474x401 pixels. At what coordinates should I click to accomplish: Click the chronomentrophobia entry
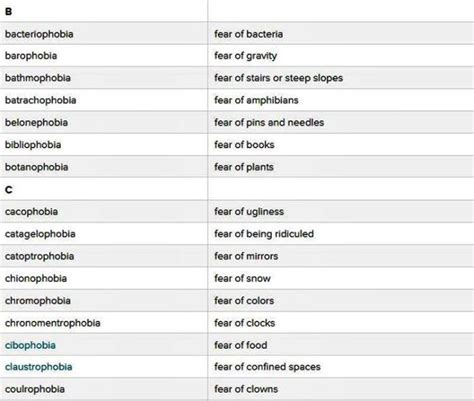[x=53, y=323]
